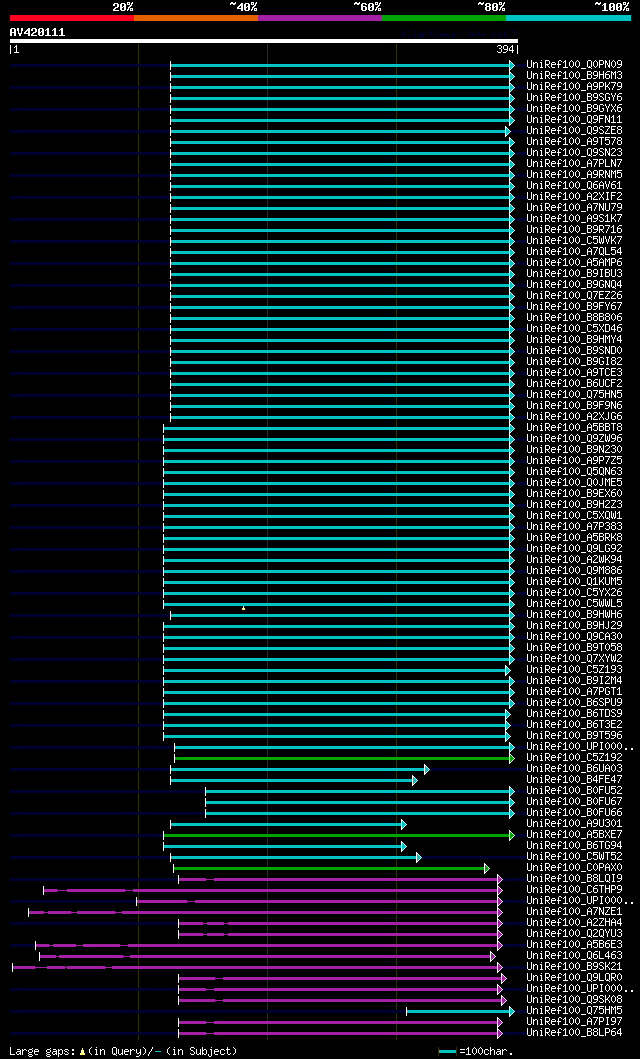Click the green alignment bar for UniRef100_C0PAX0

[x=331, y=868]
